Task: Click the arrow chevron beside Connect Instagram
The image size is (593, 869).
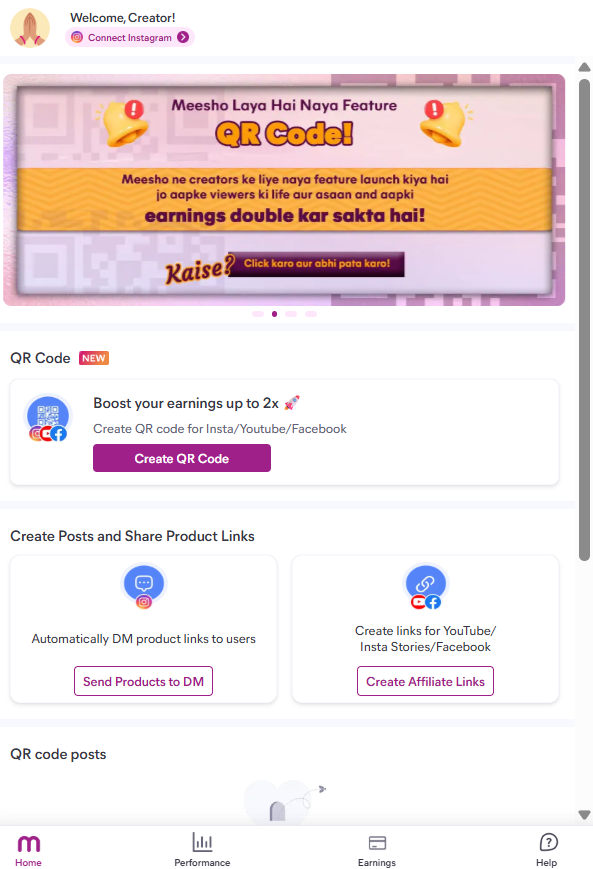Action: [183, 37]
